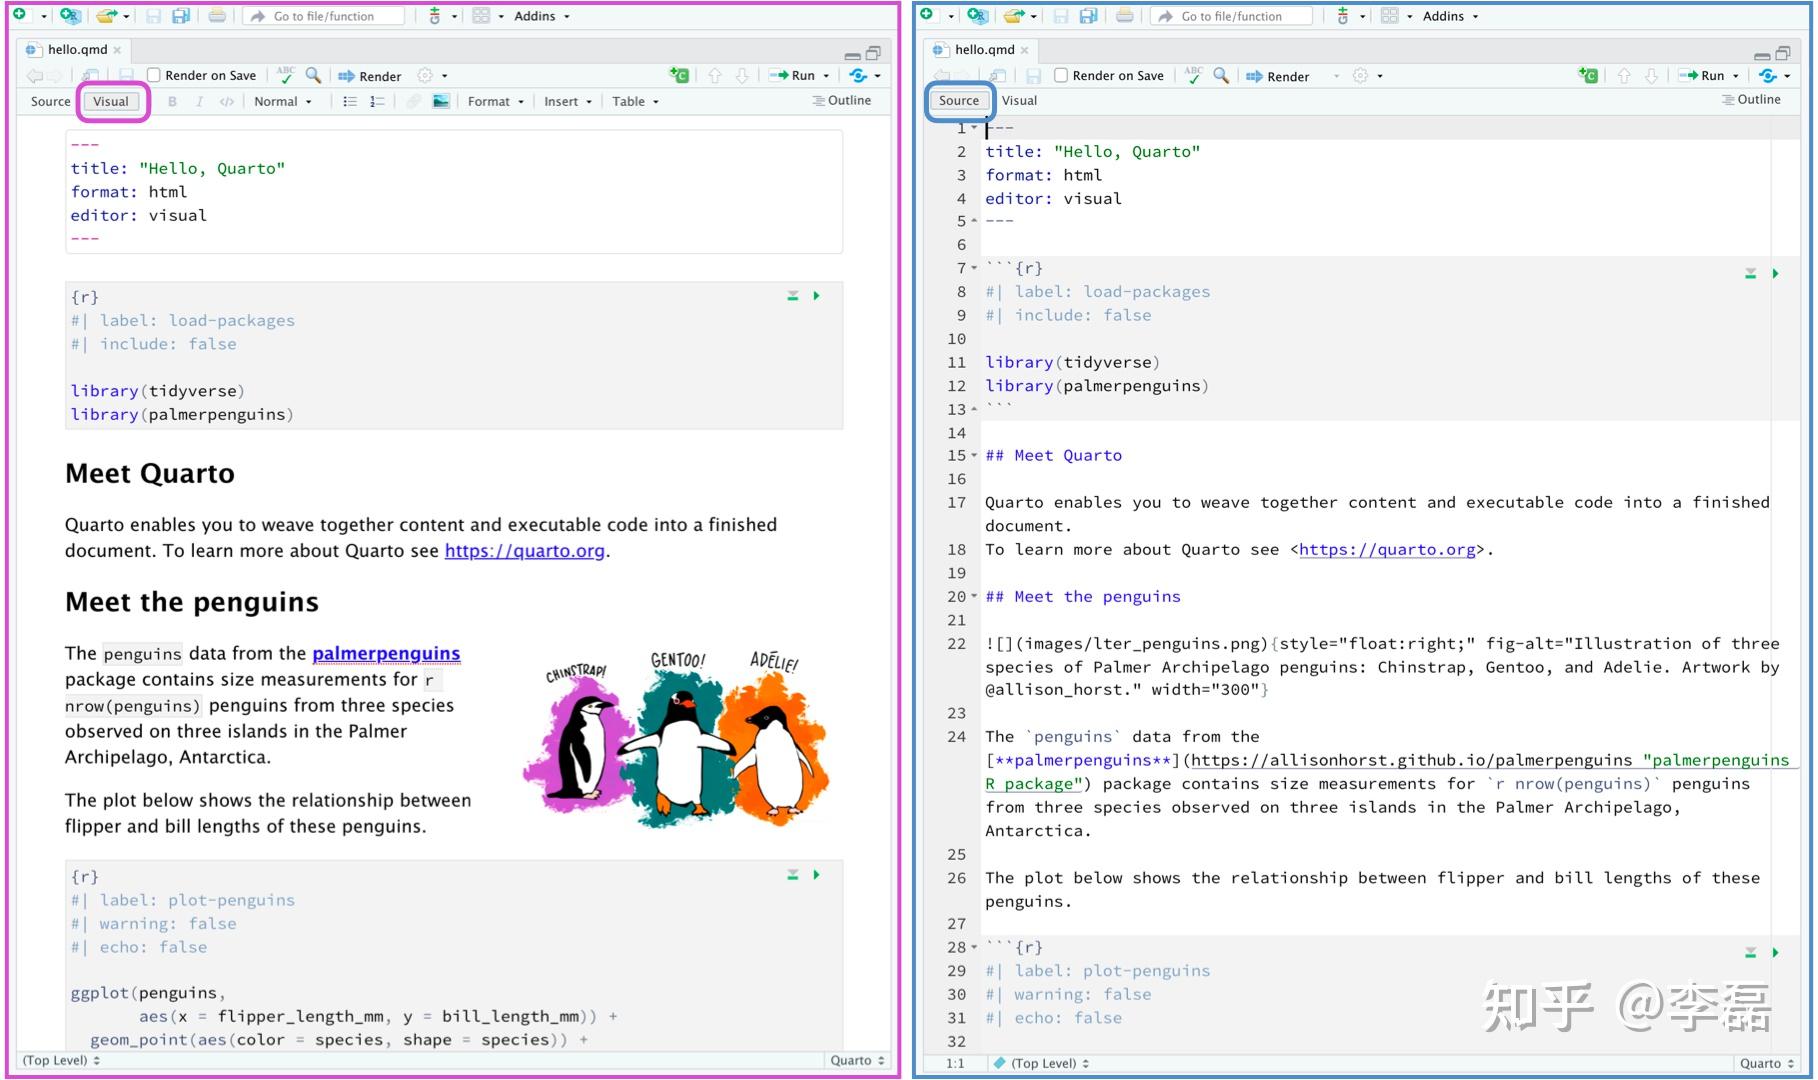The image size is (1818, 1080).
Task: Enable Render on Save in left pane
Action: [154, 75]
